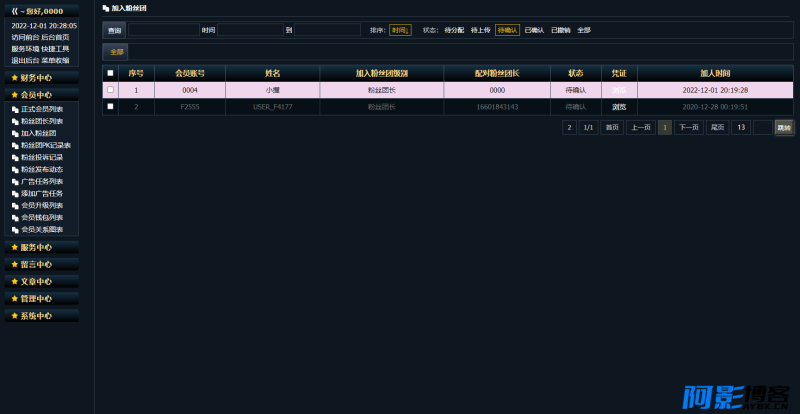The height and width of the screenshot is (414, 800).
Task: Click the 查询 search button
Action: [114, 30]
